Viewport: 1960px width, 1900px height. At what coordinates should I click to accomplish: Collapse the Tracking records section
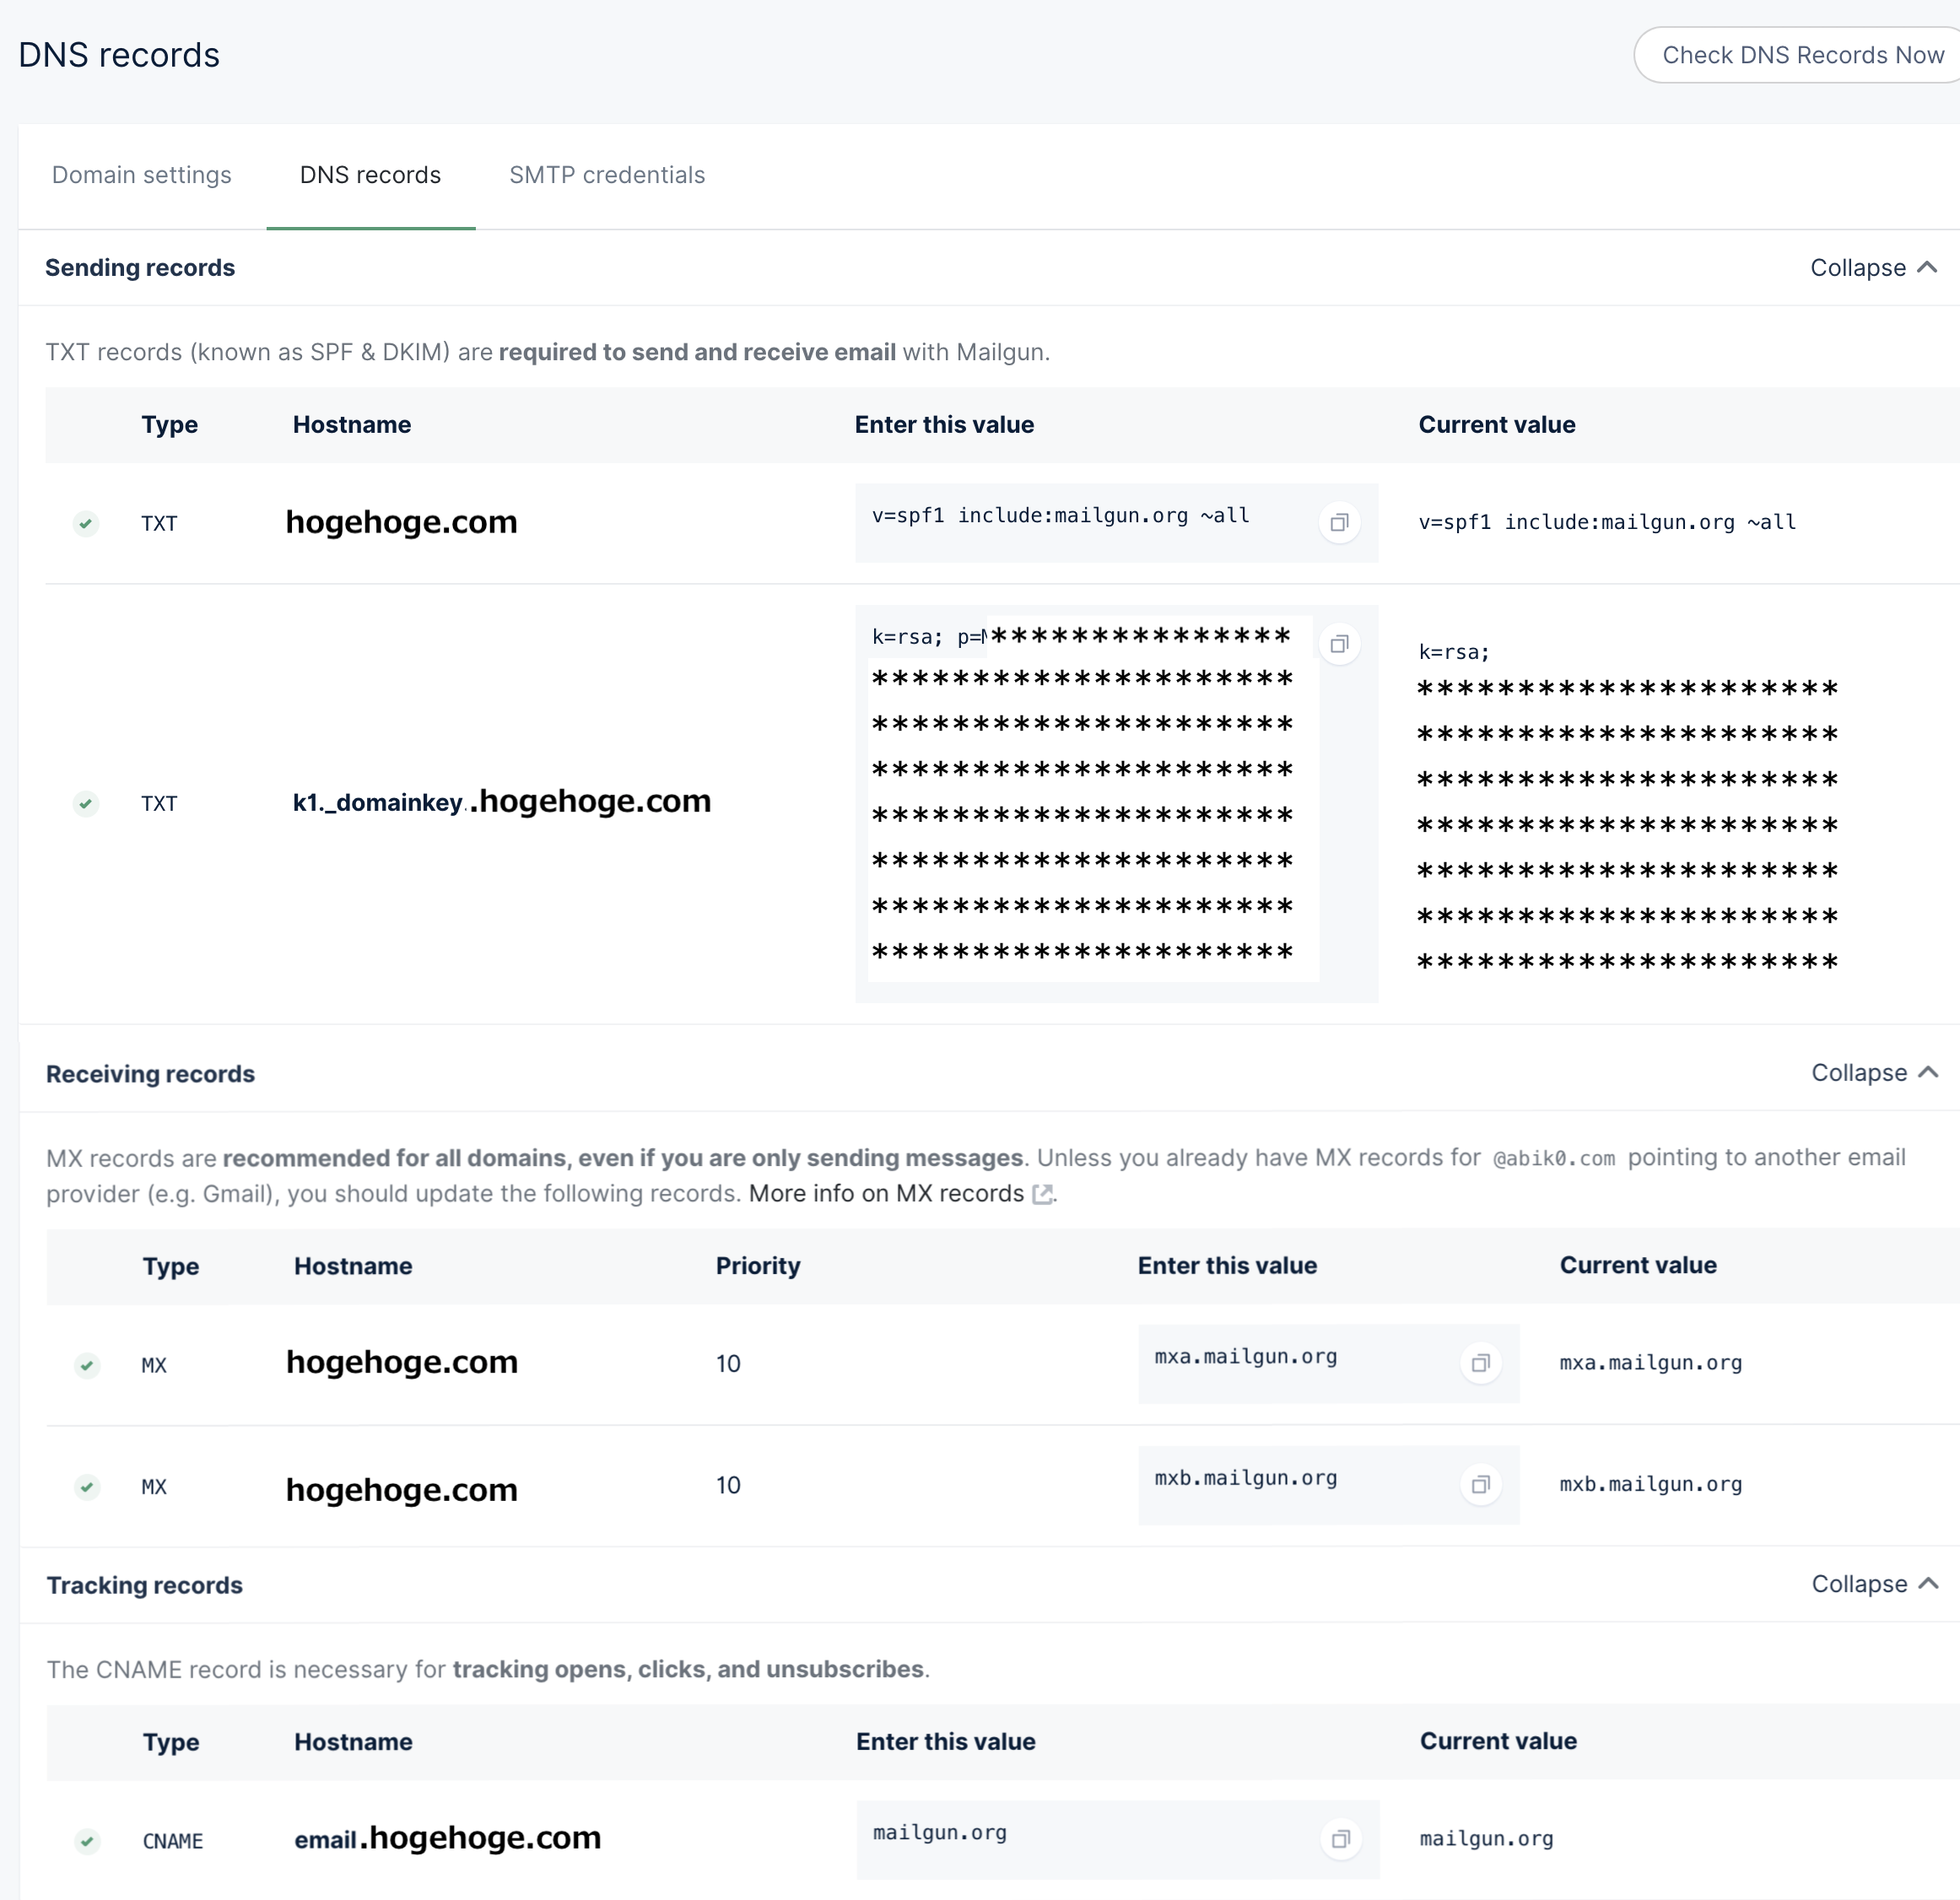coord(1874,1584)
